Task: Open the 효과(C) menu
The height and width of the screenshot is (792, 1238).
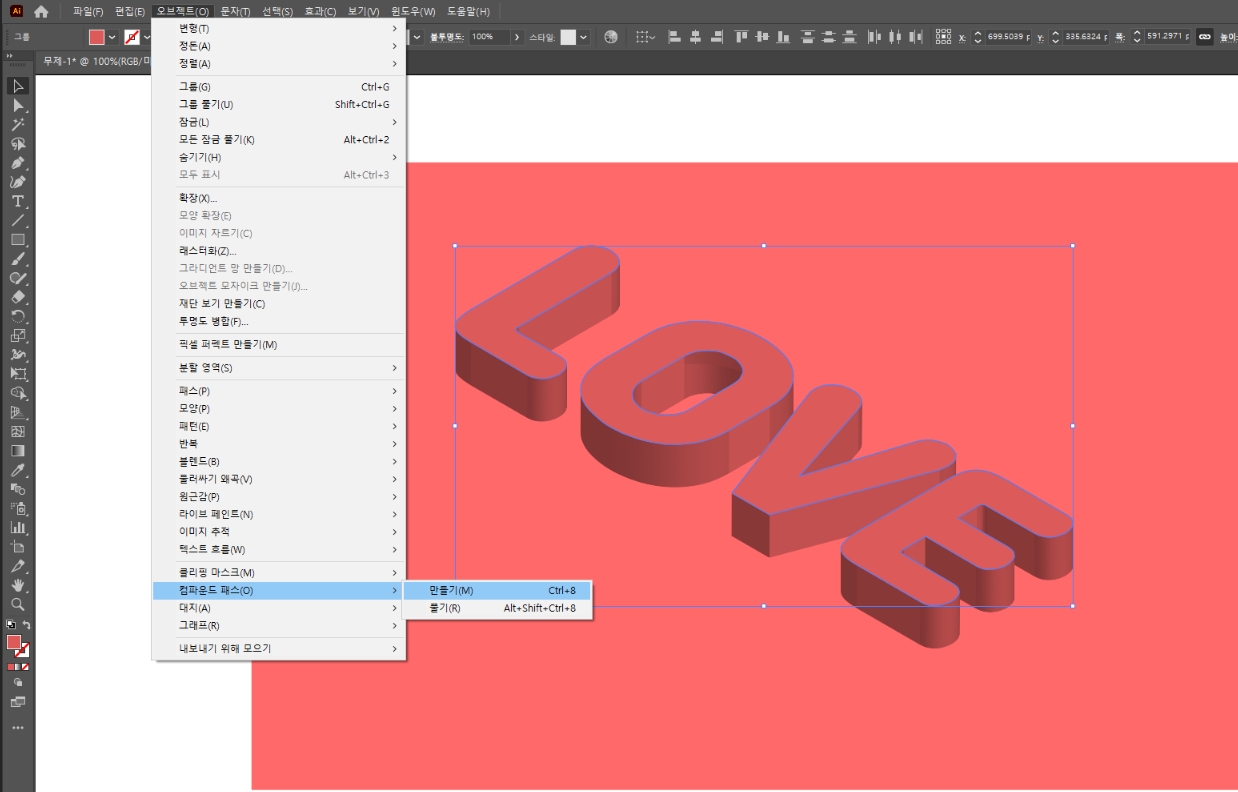Action: [x=320, y=11]
